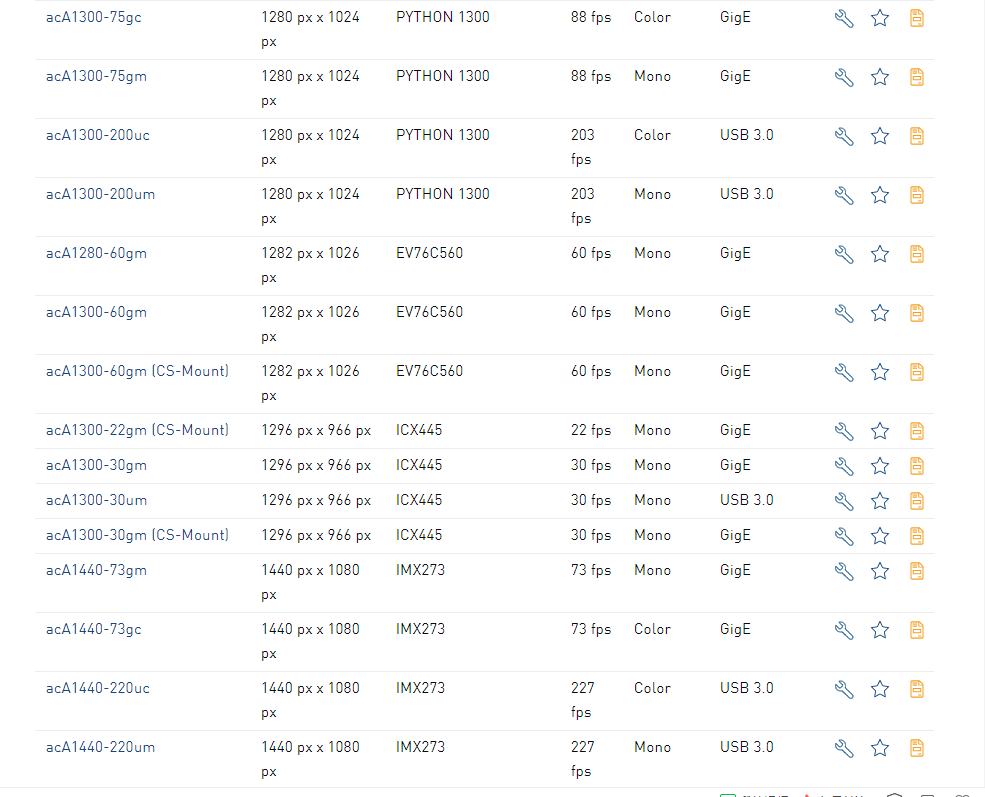Toggle star for acA1300-30um
The width and height of the screenshot is (985, 797).
pyautogui.click(x=880, y=501)
